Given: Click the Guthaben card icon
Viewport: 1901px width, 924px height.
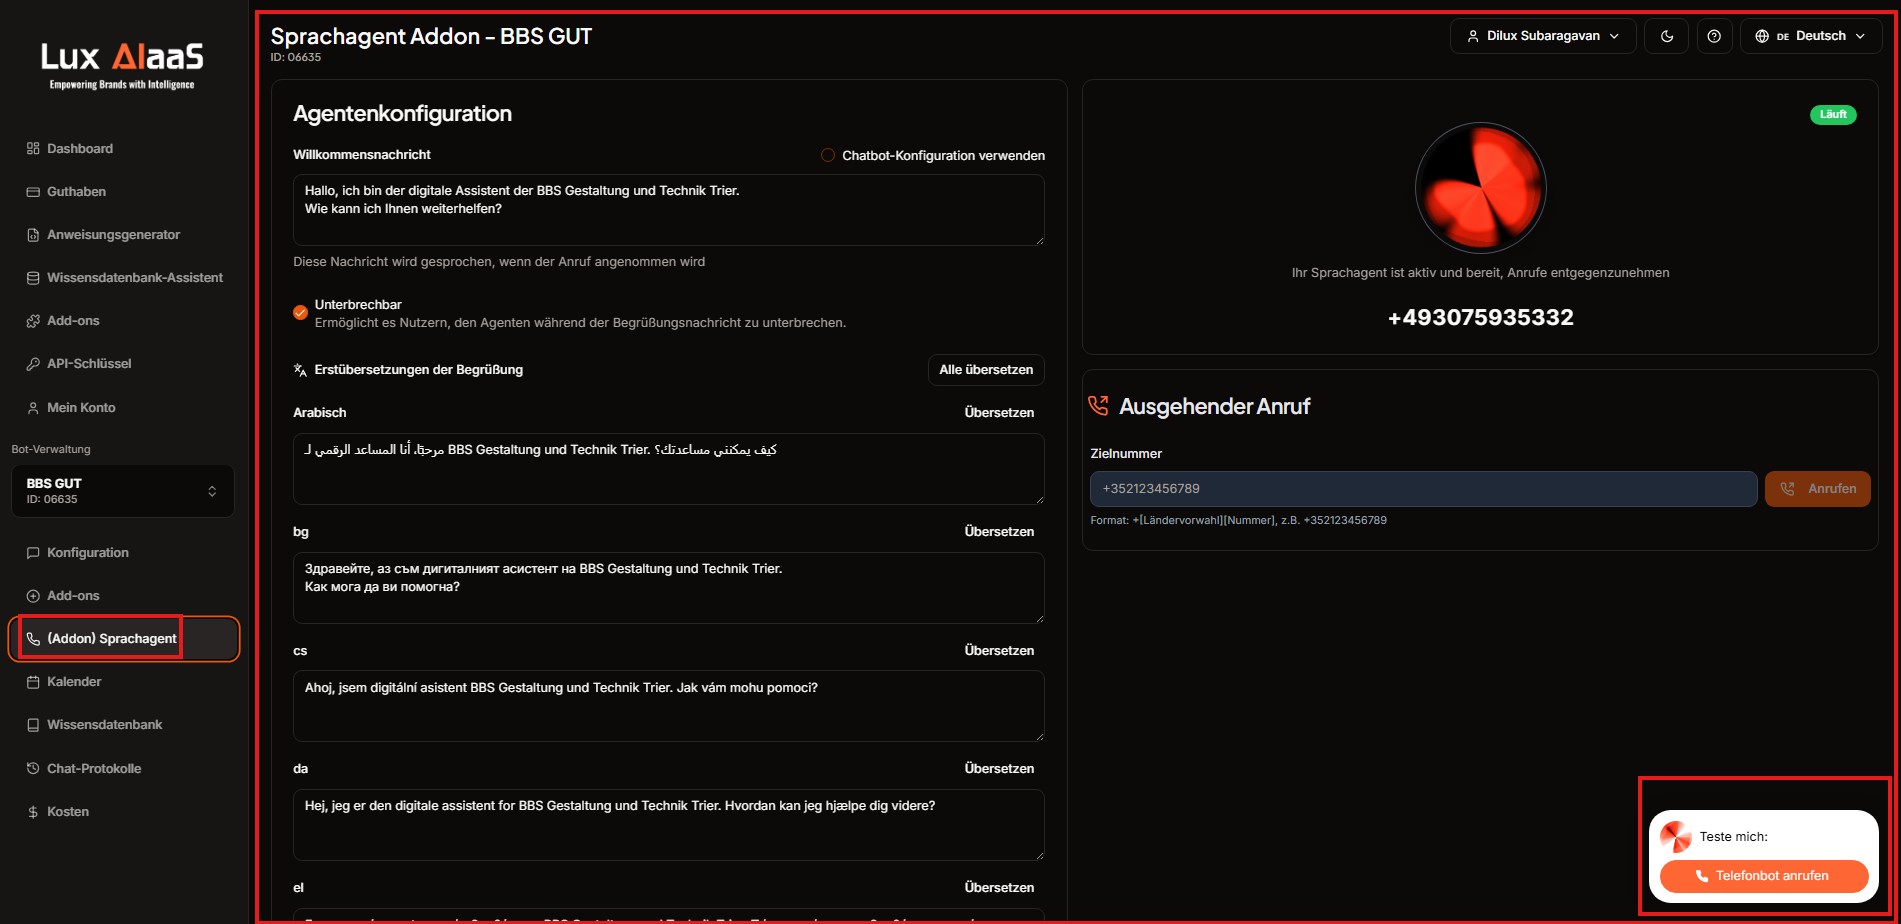Looking at the screenshot, I should coord(33,191).
